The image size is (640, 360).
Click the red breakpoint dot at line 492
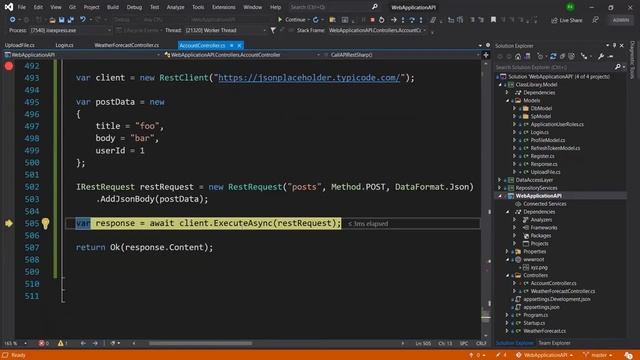click(x=9, y=66)
